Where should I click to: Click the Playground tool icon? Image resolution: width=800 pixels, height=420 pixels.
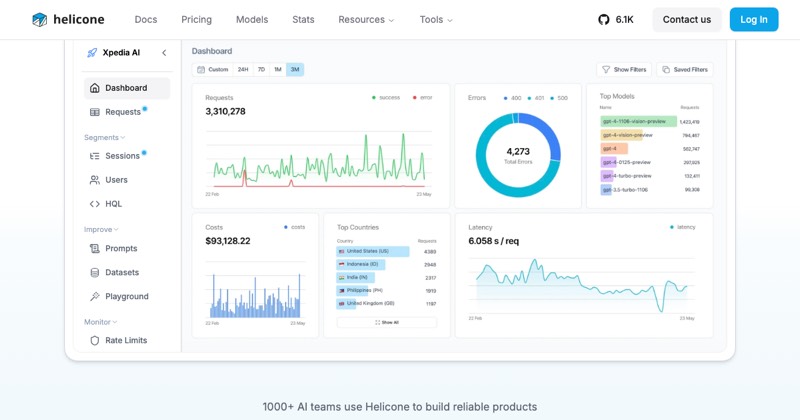tap(95, 296)
